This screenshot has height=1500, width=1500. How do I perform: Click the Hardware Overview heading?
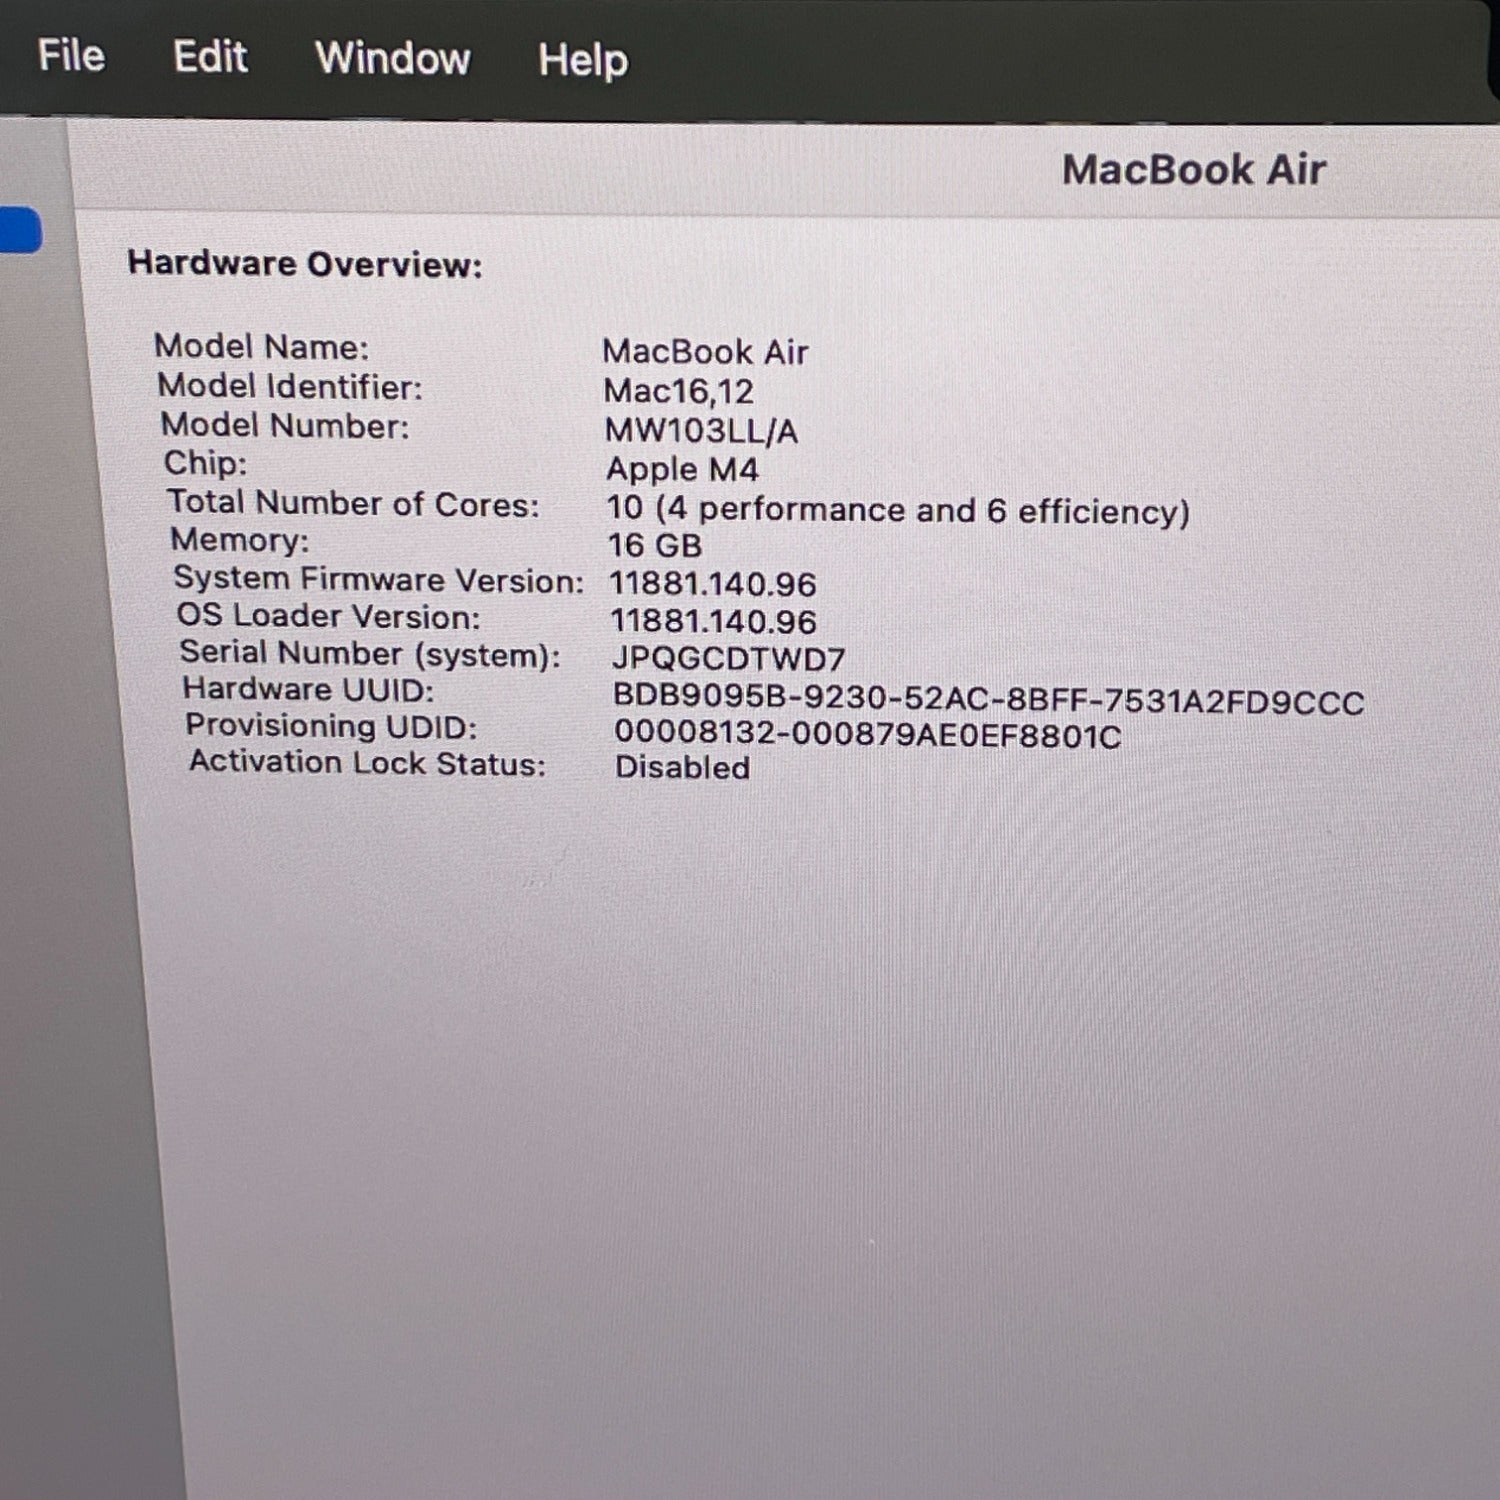305,264
